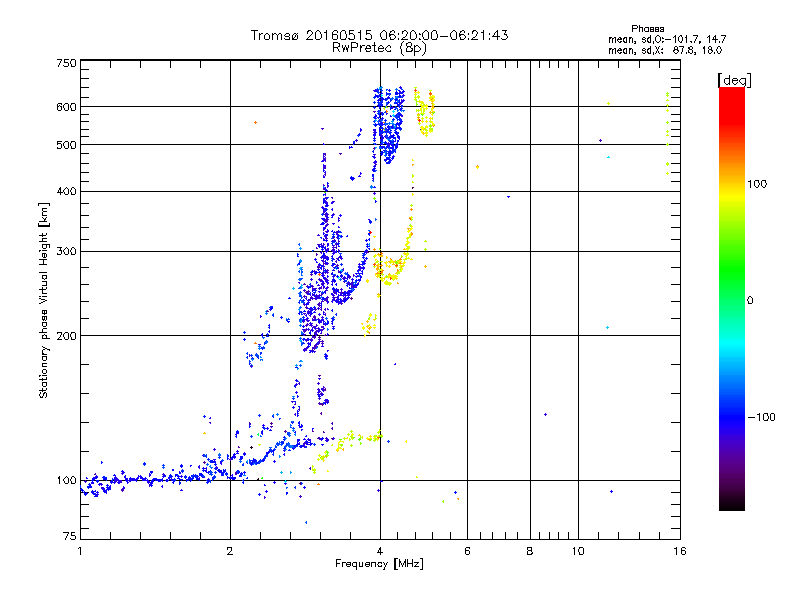800x600 pixels.
Task: Click the '[deg]' colorbar unit label
Action: click(x=734, y=80)
